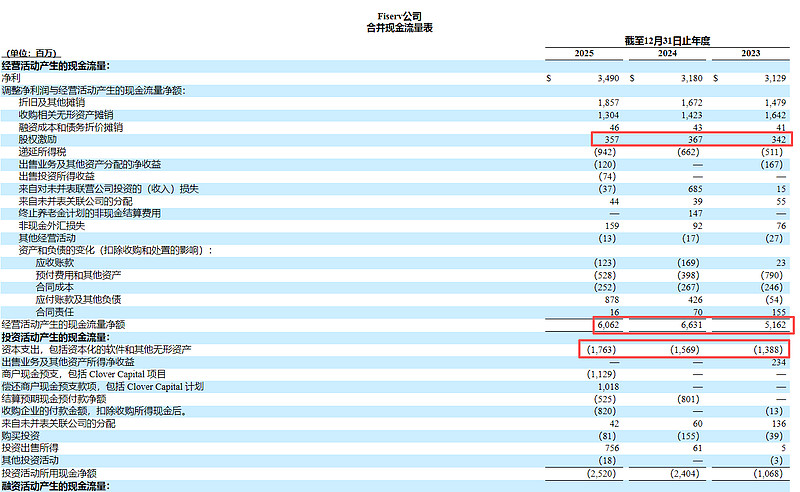Select the '终止养老金计划的非现金结算费用' label
Image resolution: width=800 pixels, height=492 pixels.
90,213
